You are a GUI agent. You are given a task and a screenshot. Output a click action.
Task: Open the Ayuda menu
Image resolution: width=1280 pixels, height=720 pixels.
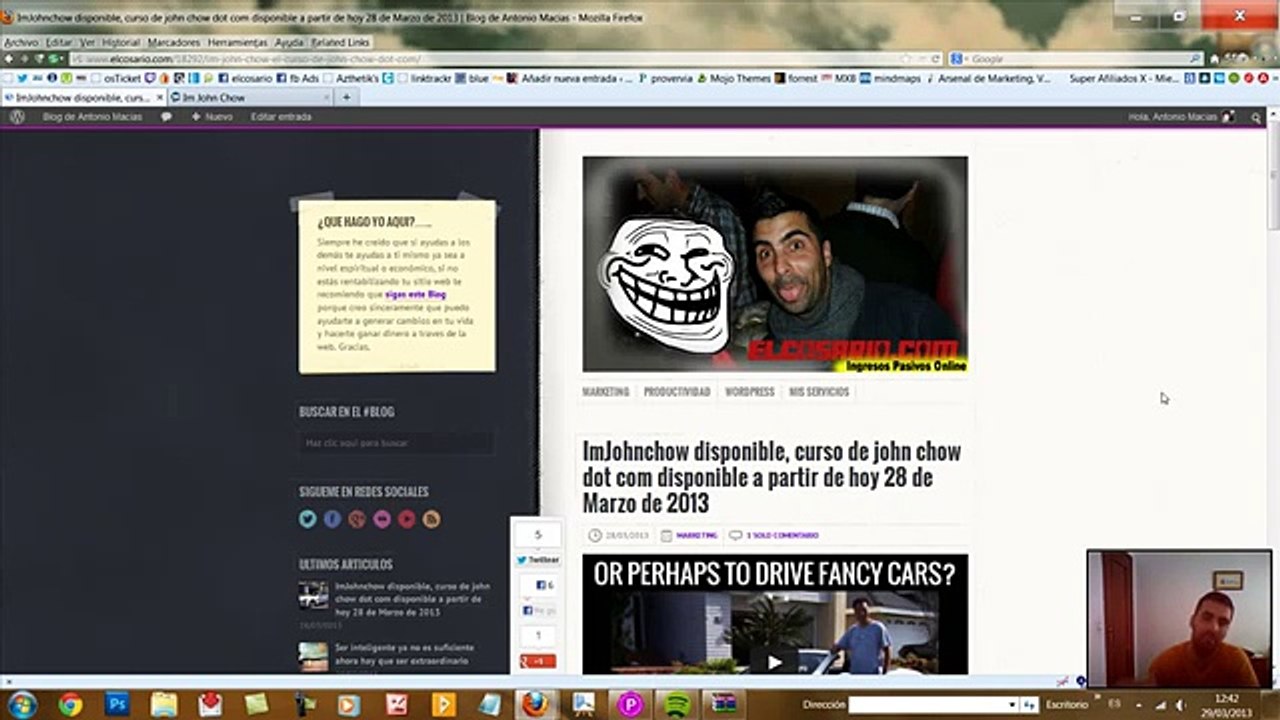tap(289, 43)
